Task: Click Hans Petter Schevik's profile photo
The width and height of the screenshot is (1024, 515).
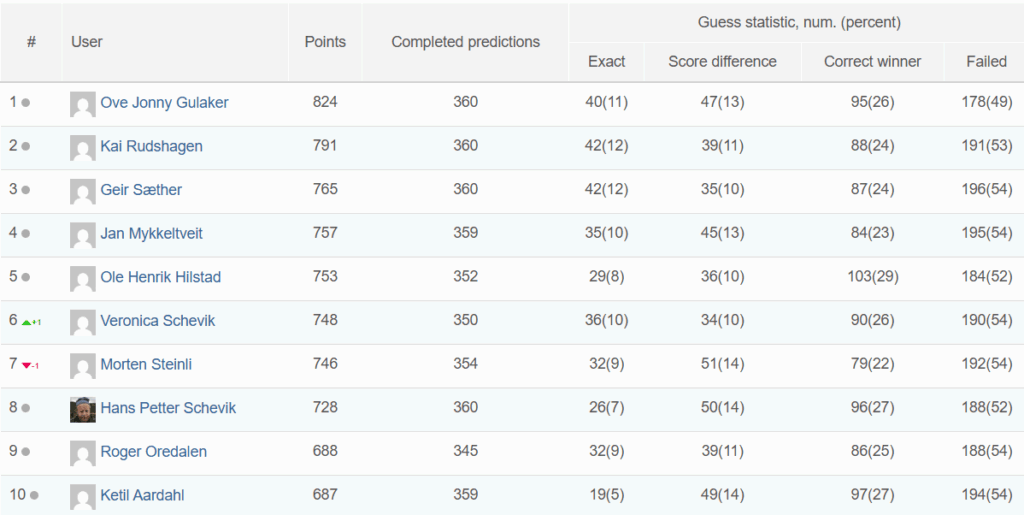Action: [x=83, y=410]
